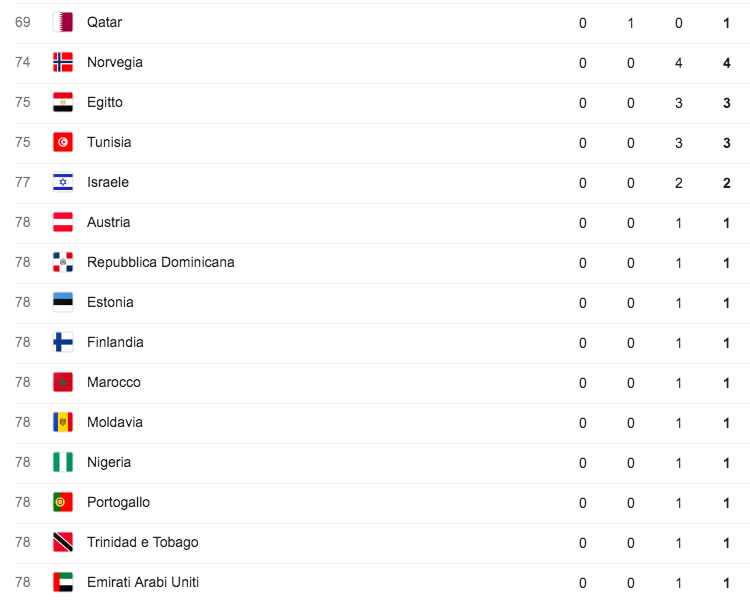750x602 pixels.
Task: Click Norvegia's total medal count of 4
Action: click(727, 63)
